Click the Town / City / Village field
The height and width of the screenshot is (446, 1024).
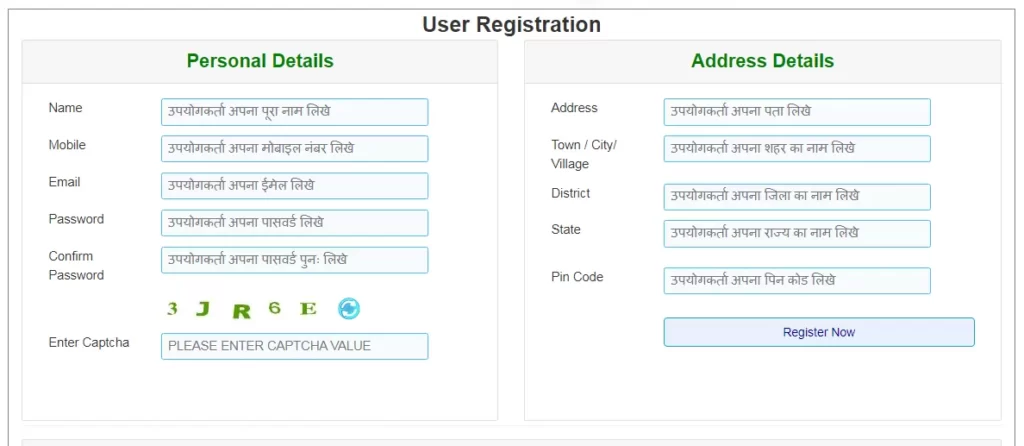(797, 148)
